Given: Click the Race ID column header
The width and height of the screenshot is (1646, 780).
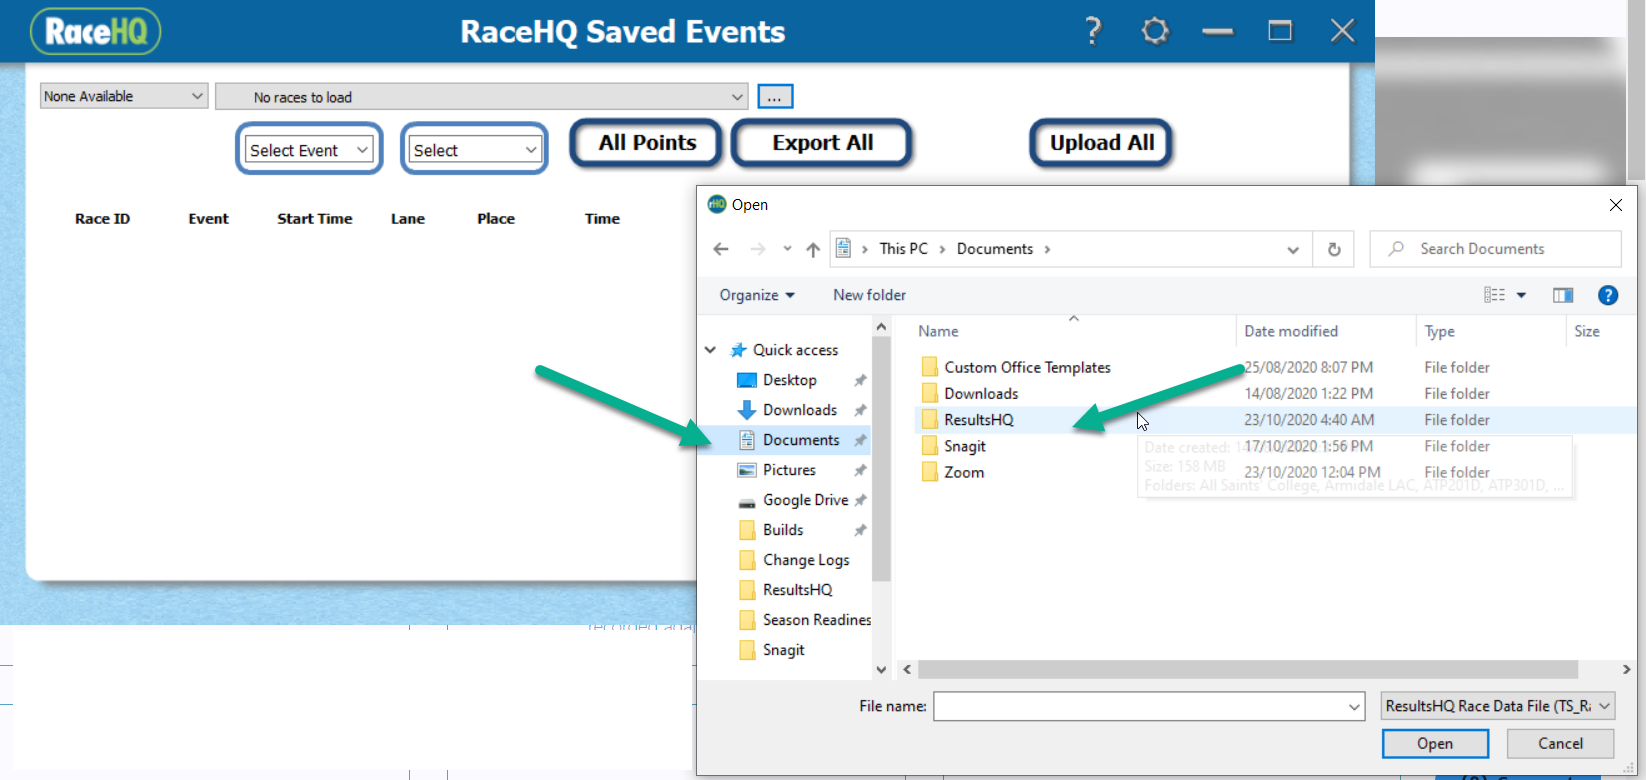Looking at the screenshot, I should pyautogui.click(x=102, y=219).
